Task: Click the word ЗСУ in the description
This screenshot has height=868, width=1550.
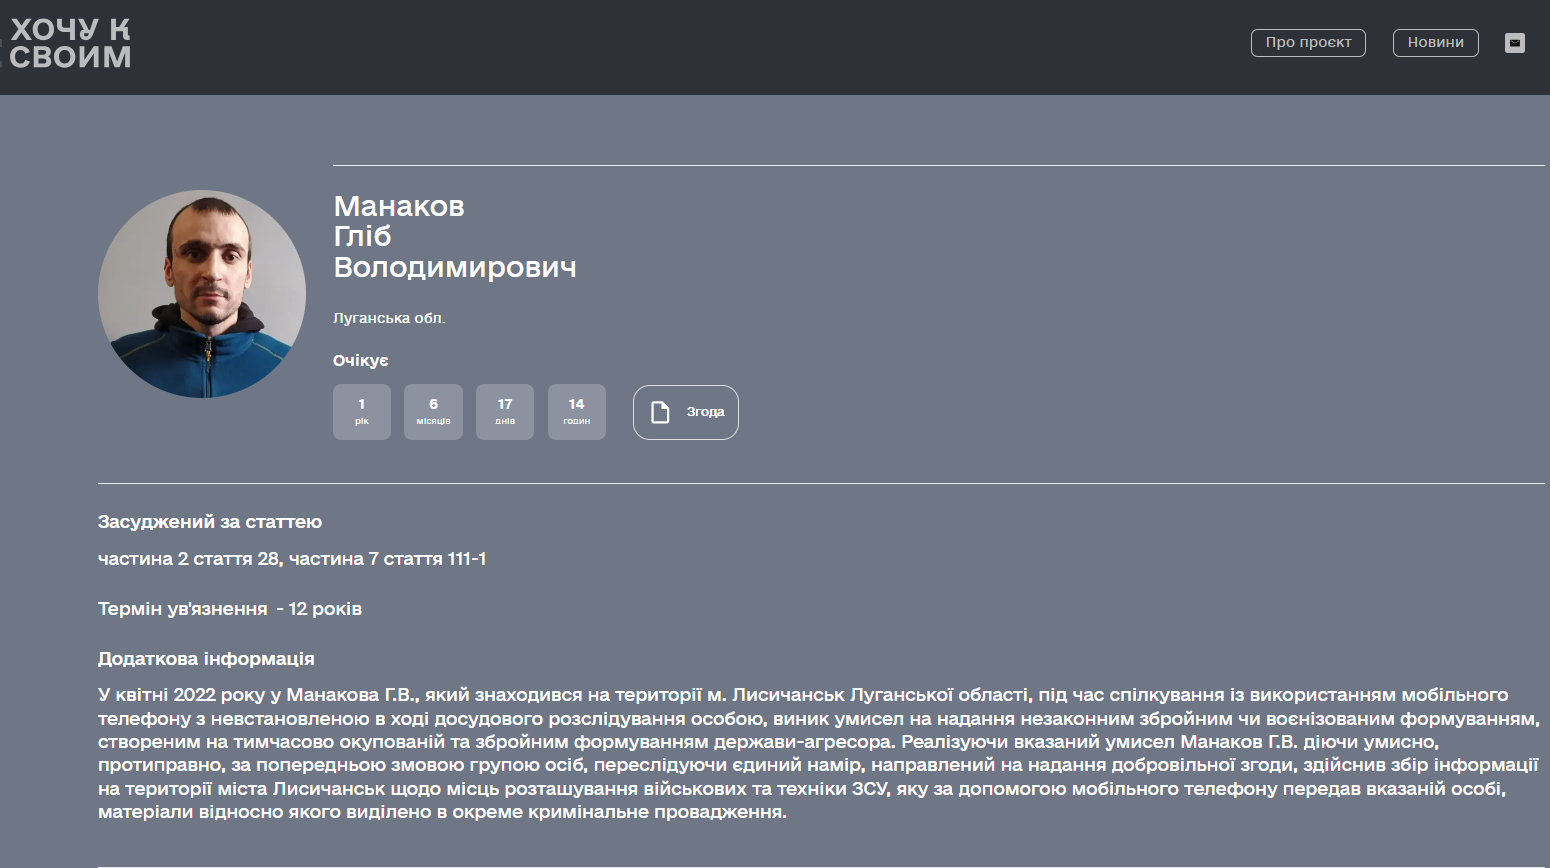Action: pos(869,789)
